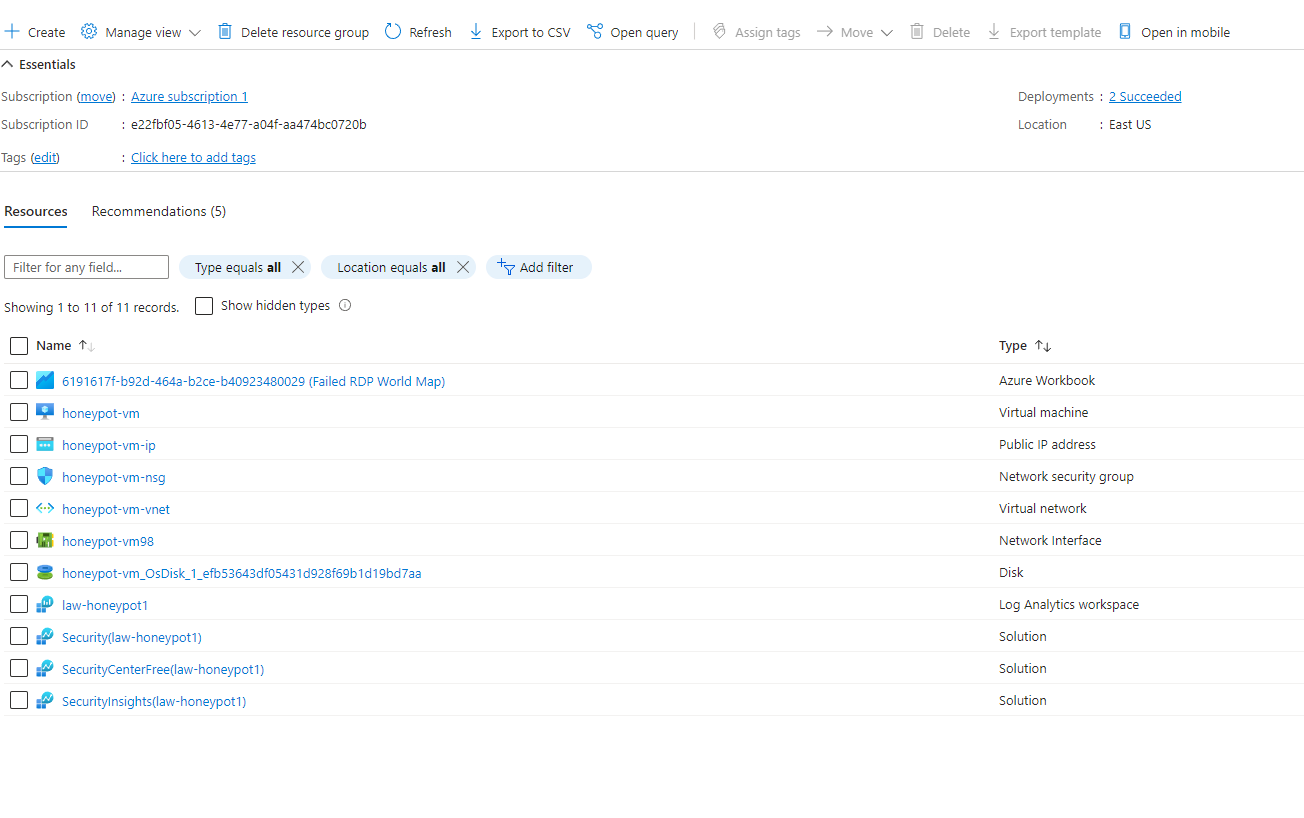Open the Manage view dropdown chevron
Viewport: 1304px width, 818px height.
pyautogui.click(x=194, y=33)
